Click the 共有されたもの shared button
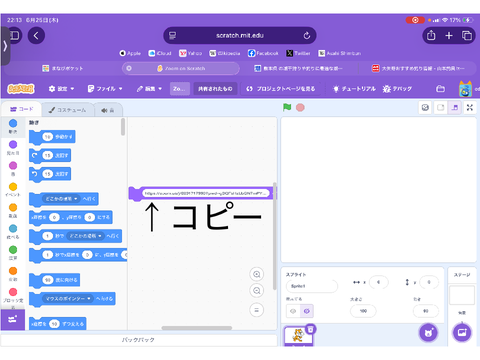 [x=215, y=89]
